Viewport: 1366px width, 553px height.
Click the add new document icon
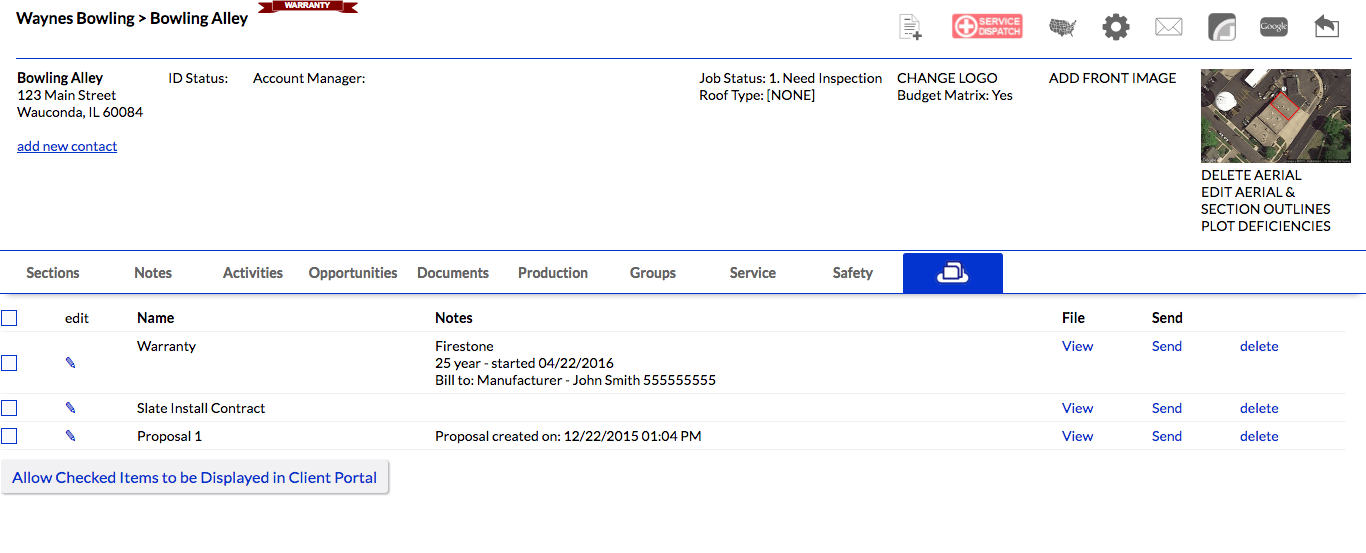910,27
